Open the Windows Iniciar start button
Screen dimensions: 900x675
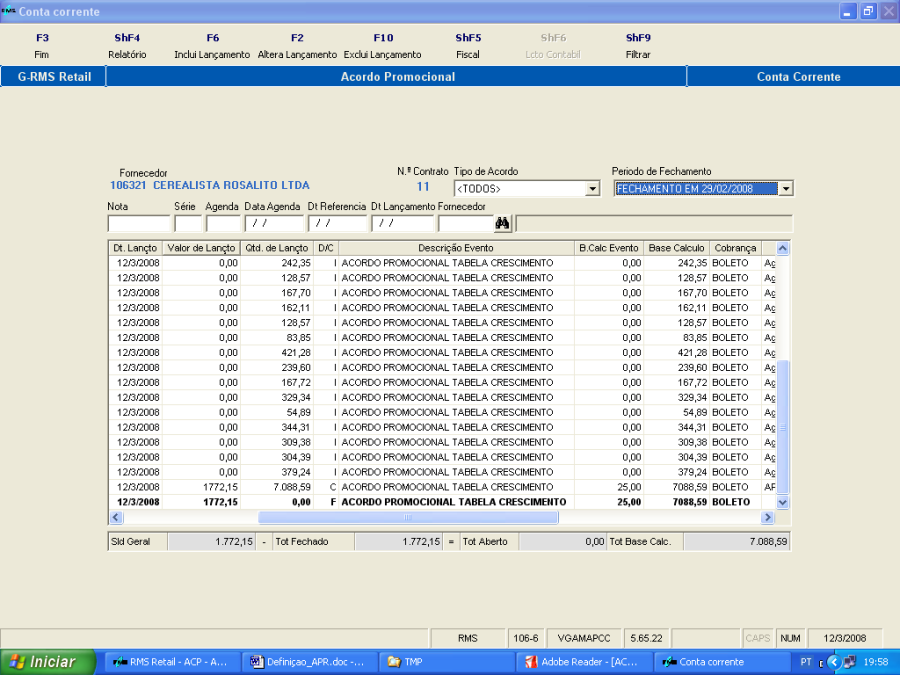(47, 662)
